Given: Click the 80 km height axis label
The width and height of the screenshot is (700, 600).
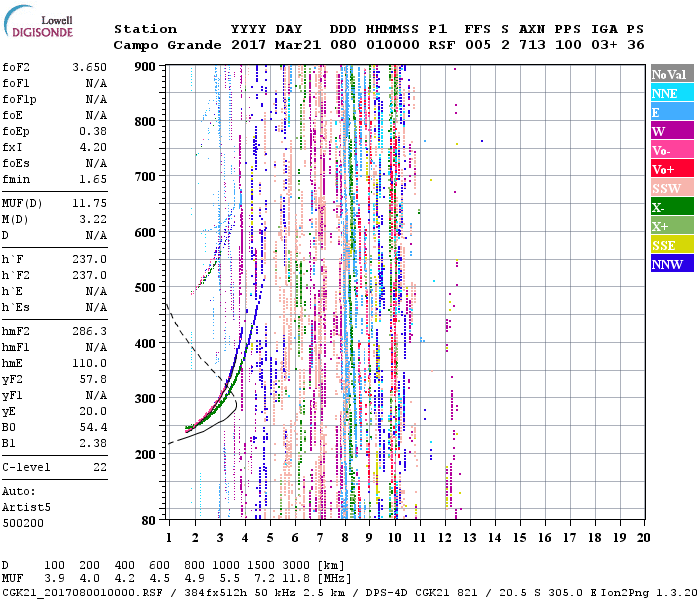Looking at the screenshot, I should (148, 520).
